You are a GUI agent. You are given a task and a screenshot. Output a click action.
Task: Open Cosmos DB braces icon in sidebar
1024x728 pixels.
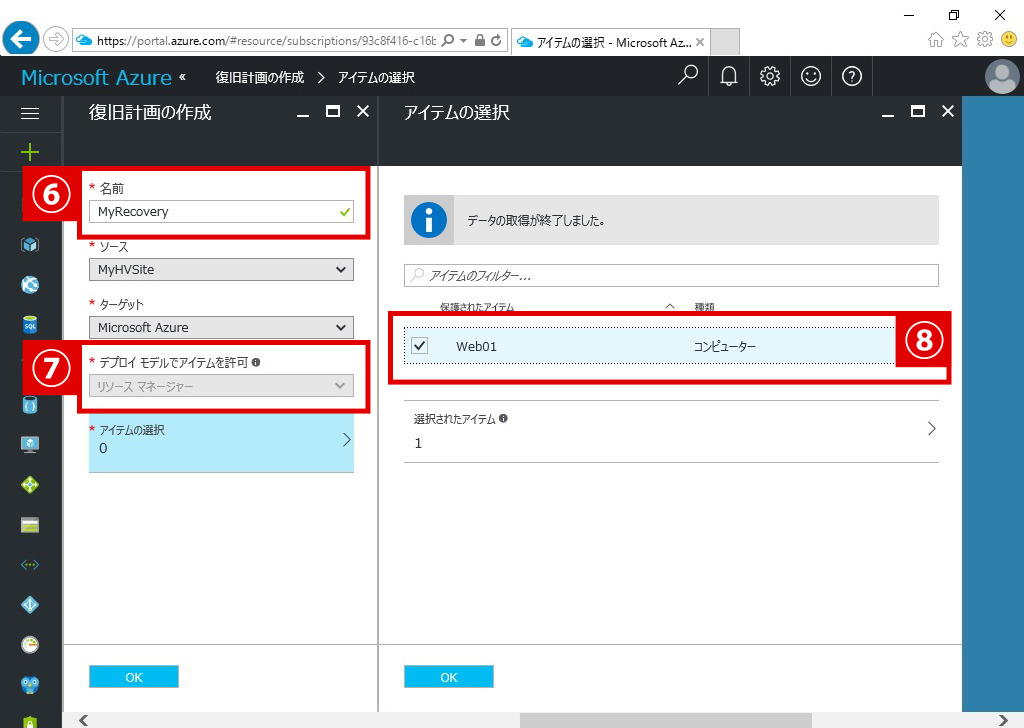(30, 405)
